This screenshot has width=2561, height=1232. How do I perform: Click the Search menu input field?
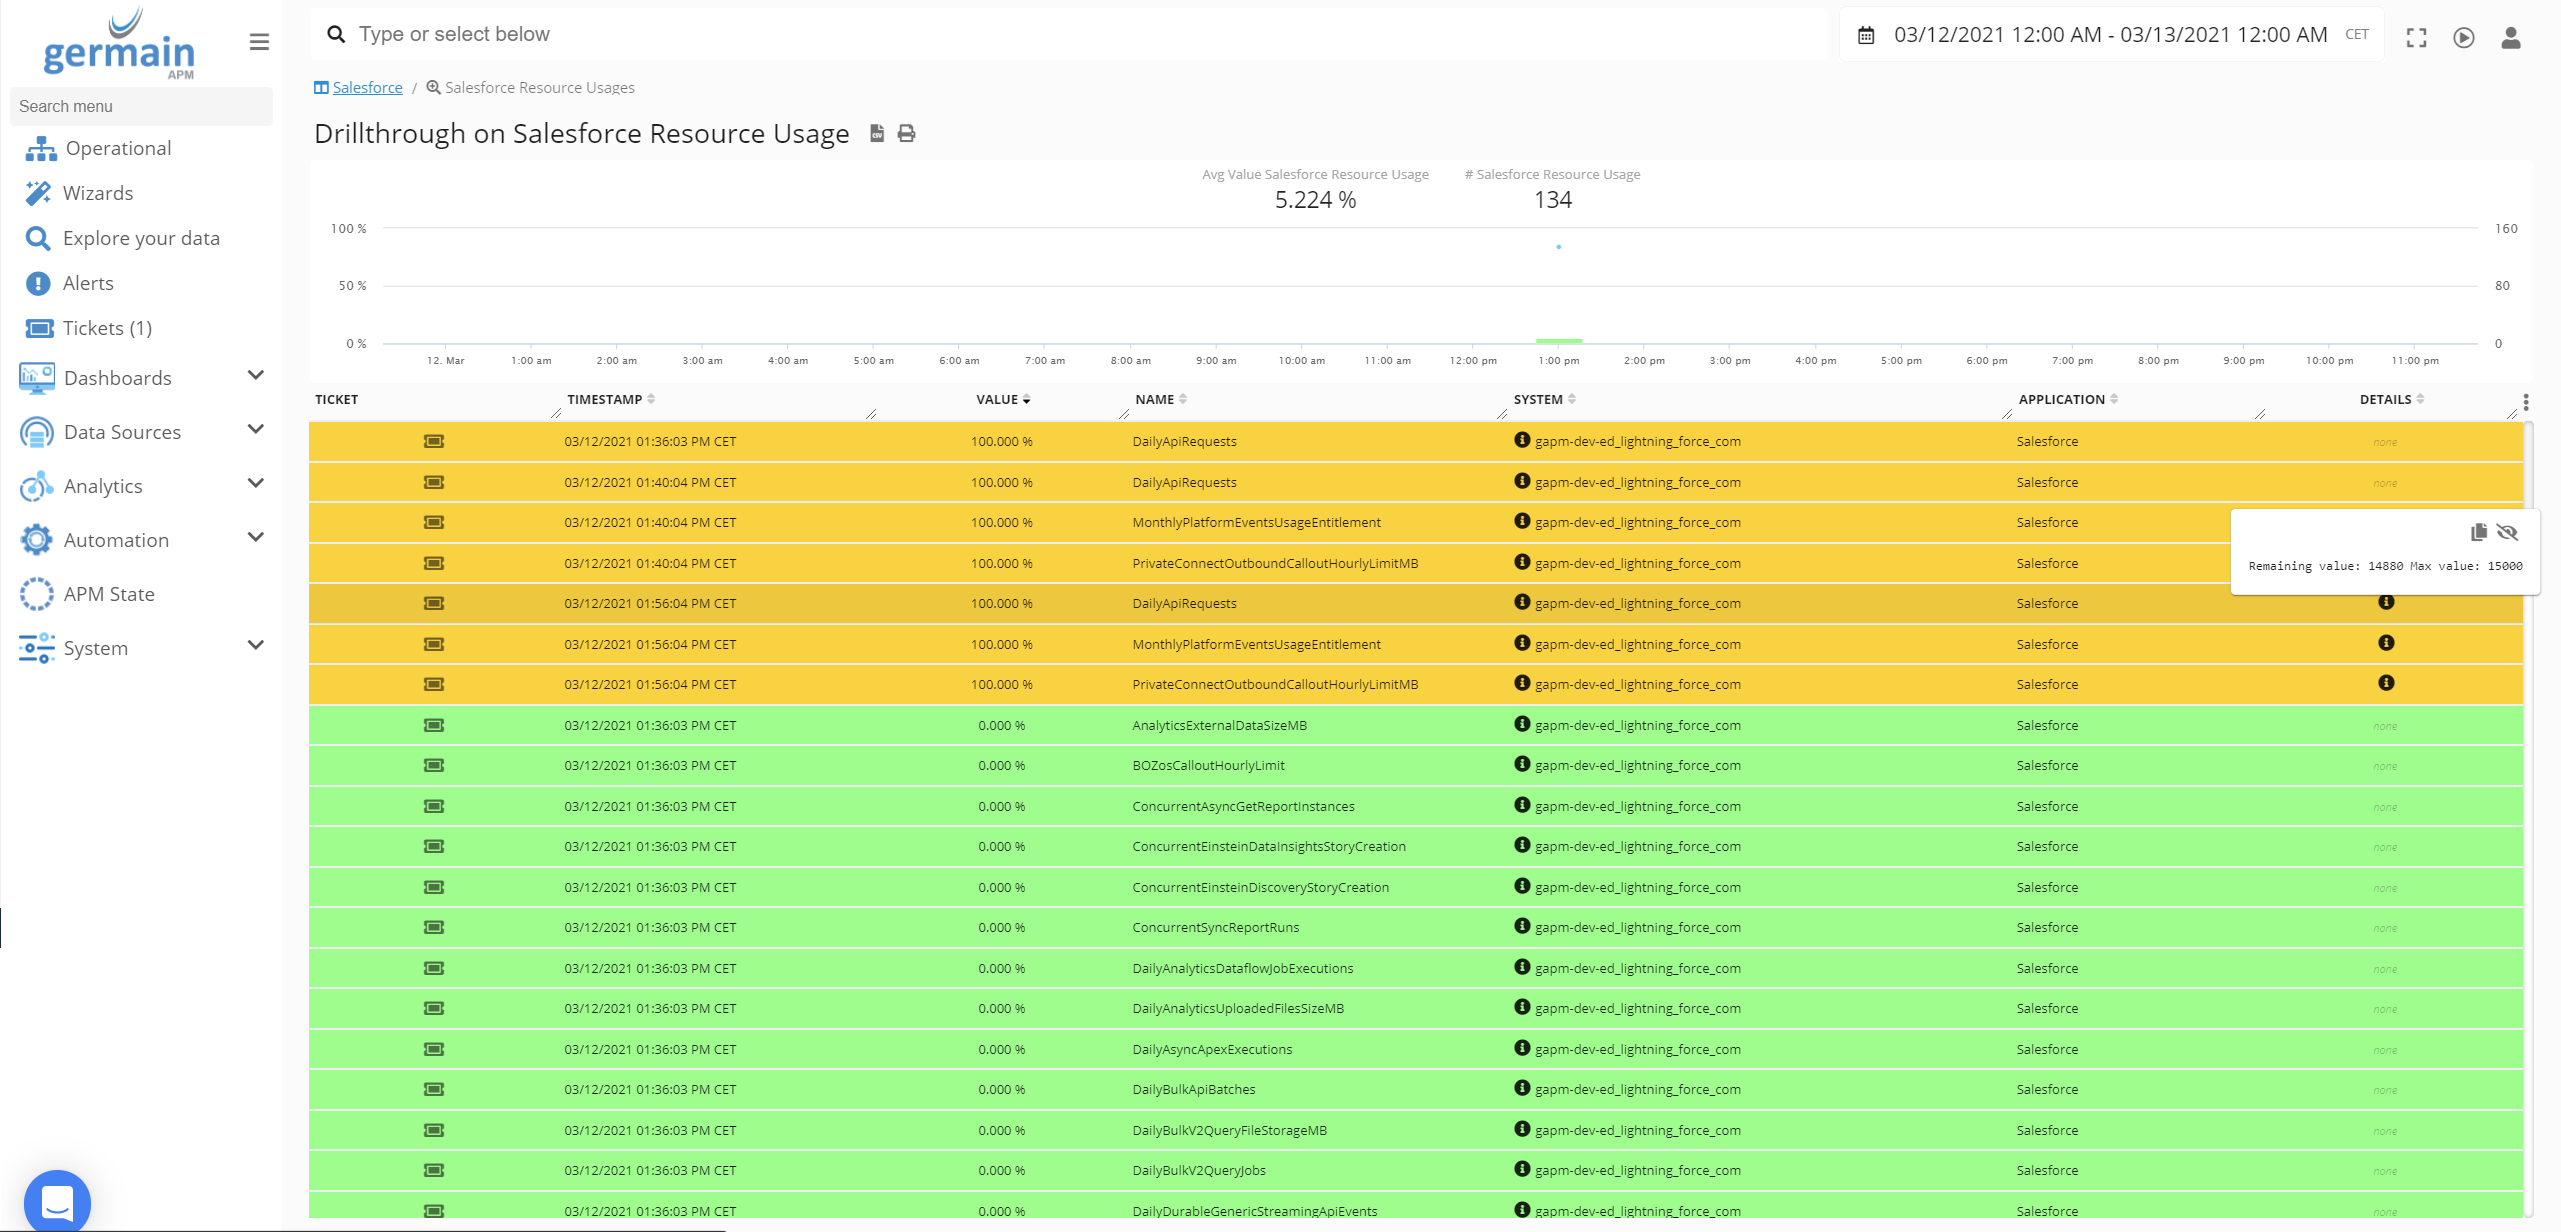[x=140, y=106]
